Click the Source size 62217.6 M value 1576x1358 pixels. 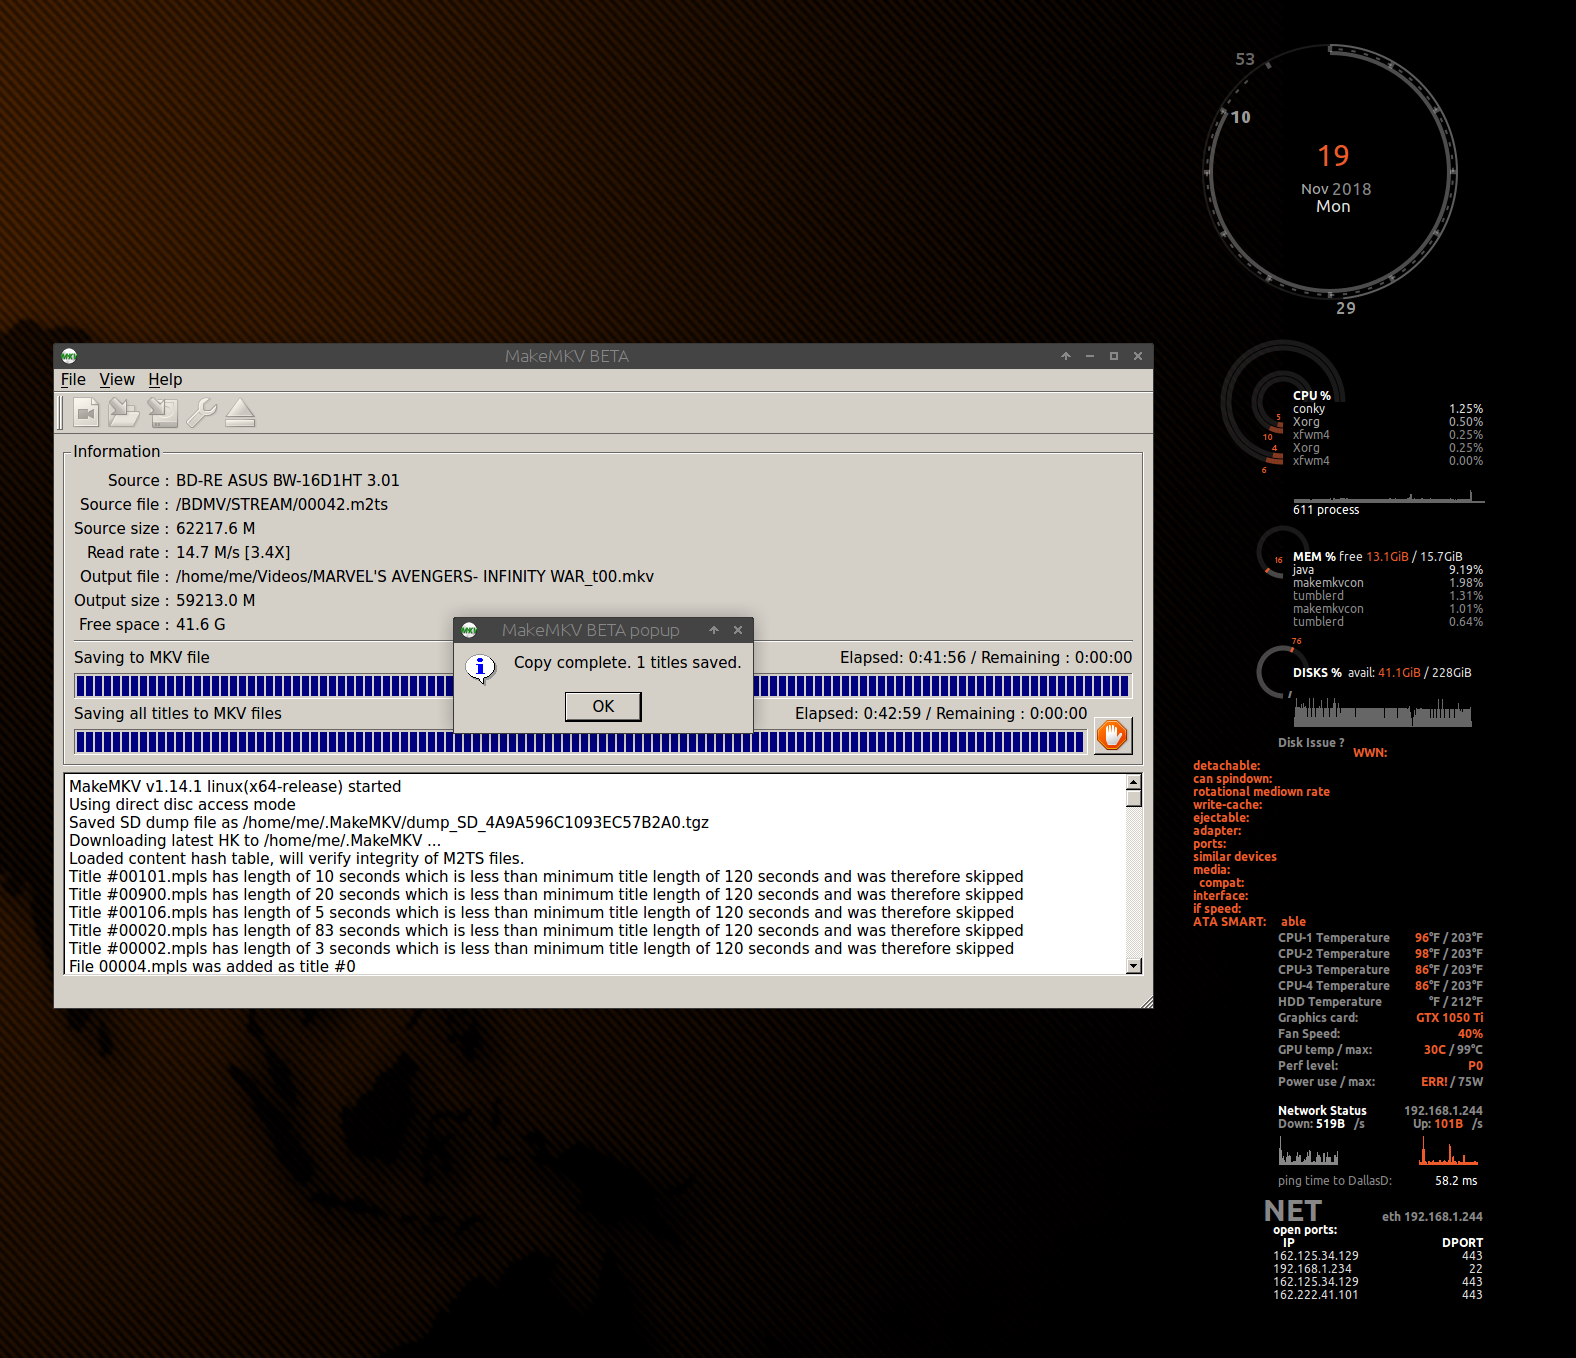tap(215, 528)
